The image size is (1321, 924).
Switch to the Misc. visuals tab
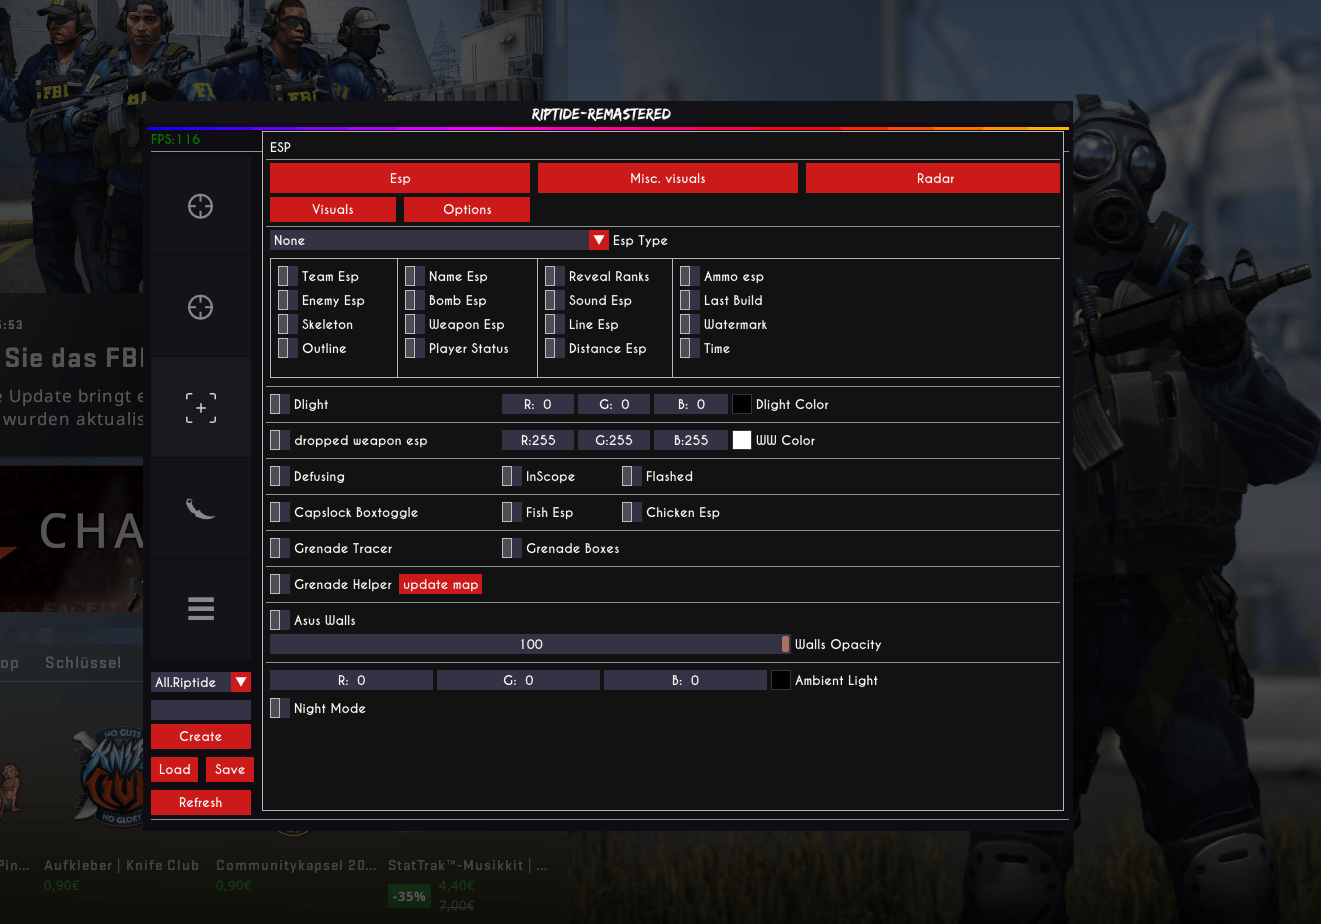[668, 178]
